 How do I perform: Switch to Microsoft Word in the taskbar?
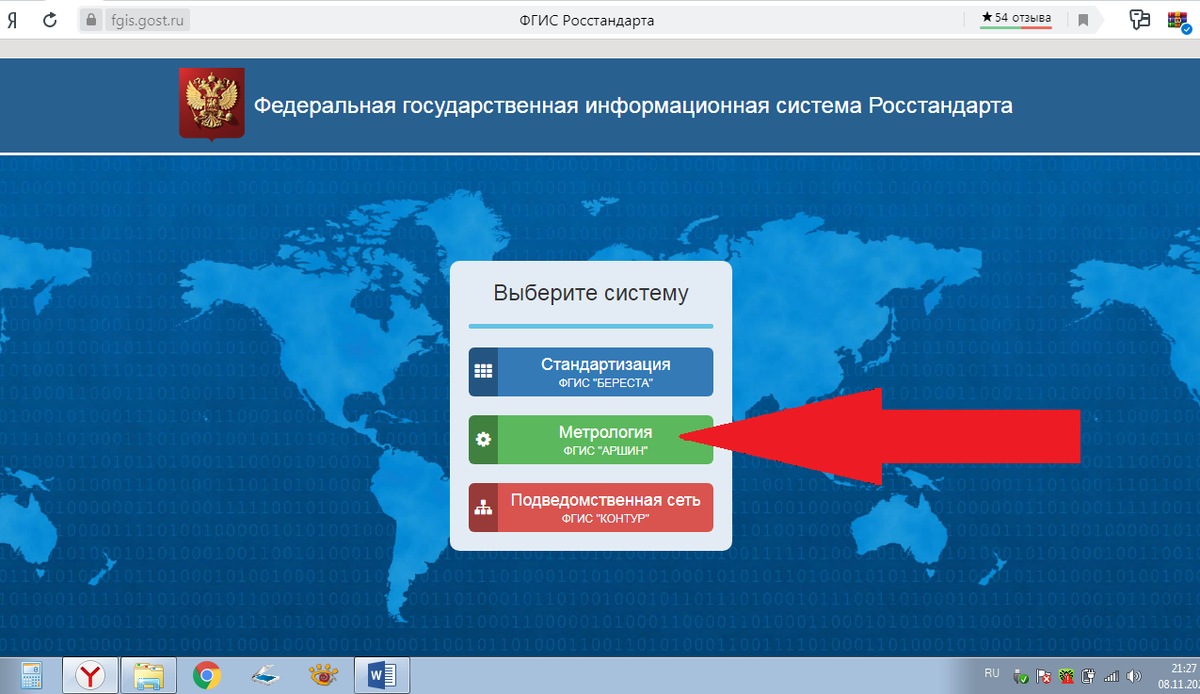pos(381,675)
